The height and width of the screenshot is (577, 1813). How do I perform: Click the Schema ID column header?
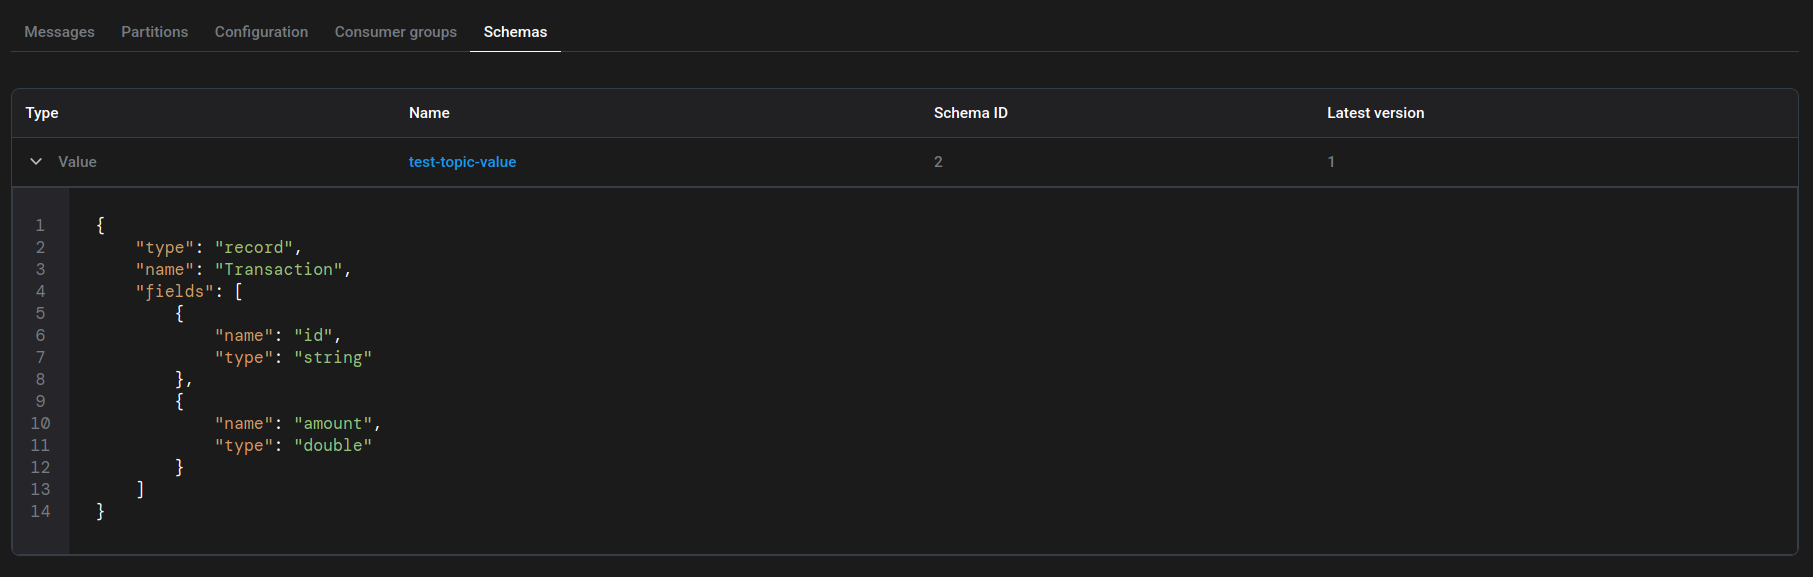(970, 113)
